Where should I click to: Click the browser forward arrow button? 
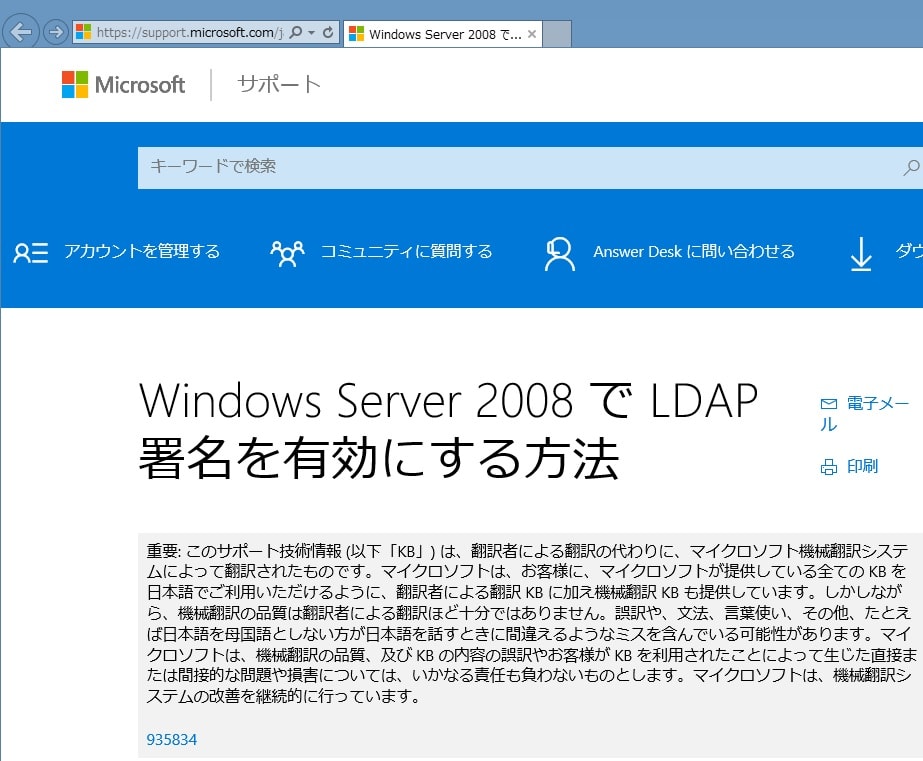(x=56, y=32)
